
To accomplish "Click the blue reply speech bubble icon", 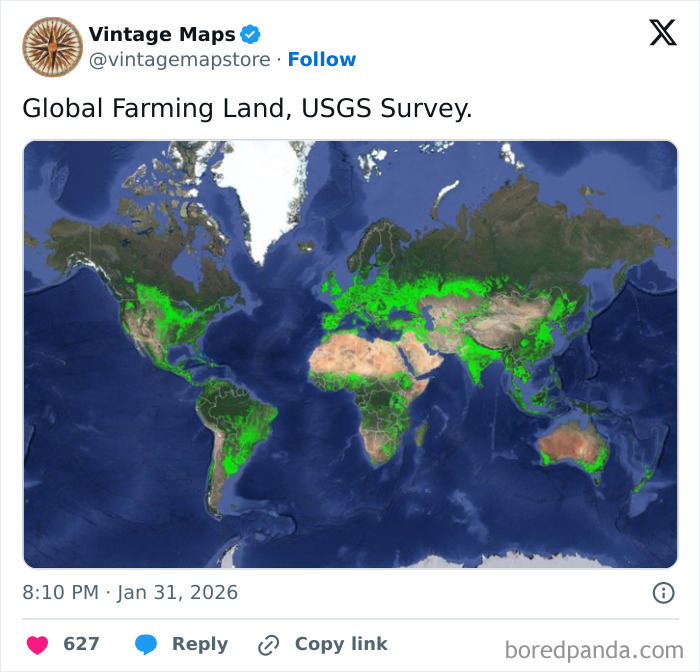I will [x=146, y=645].
